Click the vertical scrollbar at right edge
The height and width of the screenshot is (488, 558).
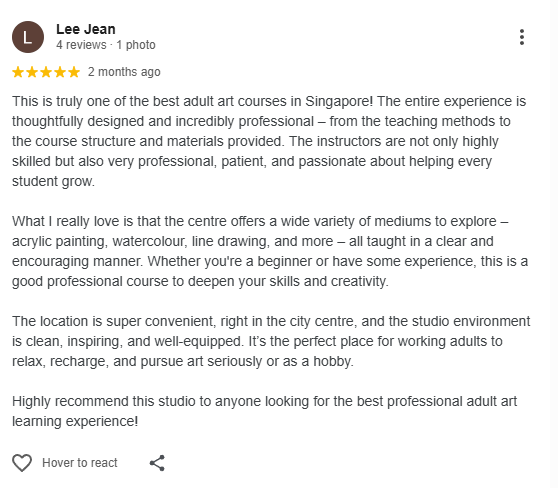click(554, 244)
